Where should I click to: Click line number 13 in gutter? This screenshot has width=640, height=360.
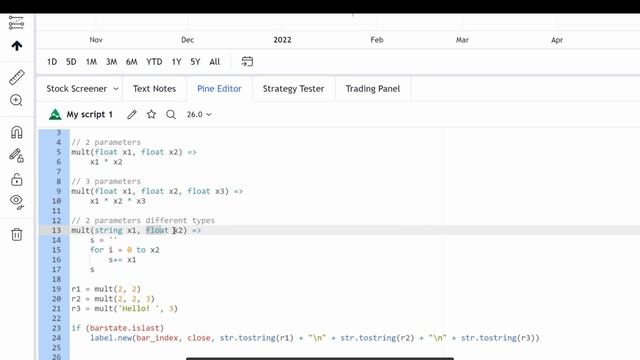[56, 230]
